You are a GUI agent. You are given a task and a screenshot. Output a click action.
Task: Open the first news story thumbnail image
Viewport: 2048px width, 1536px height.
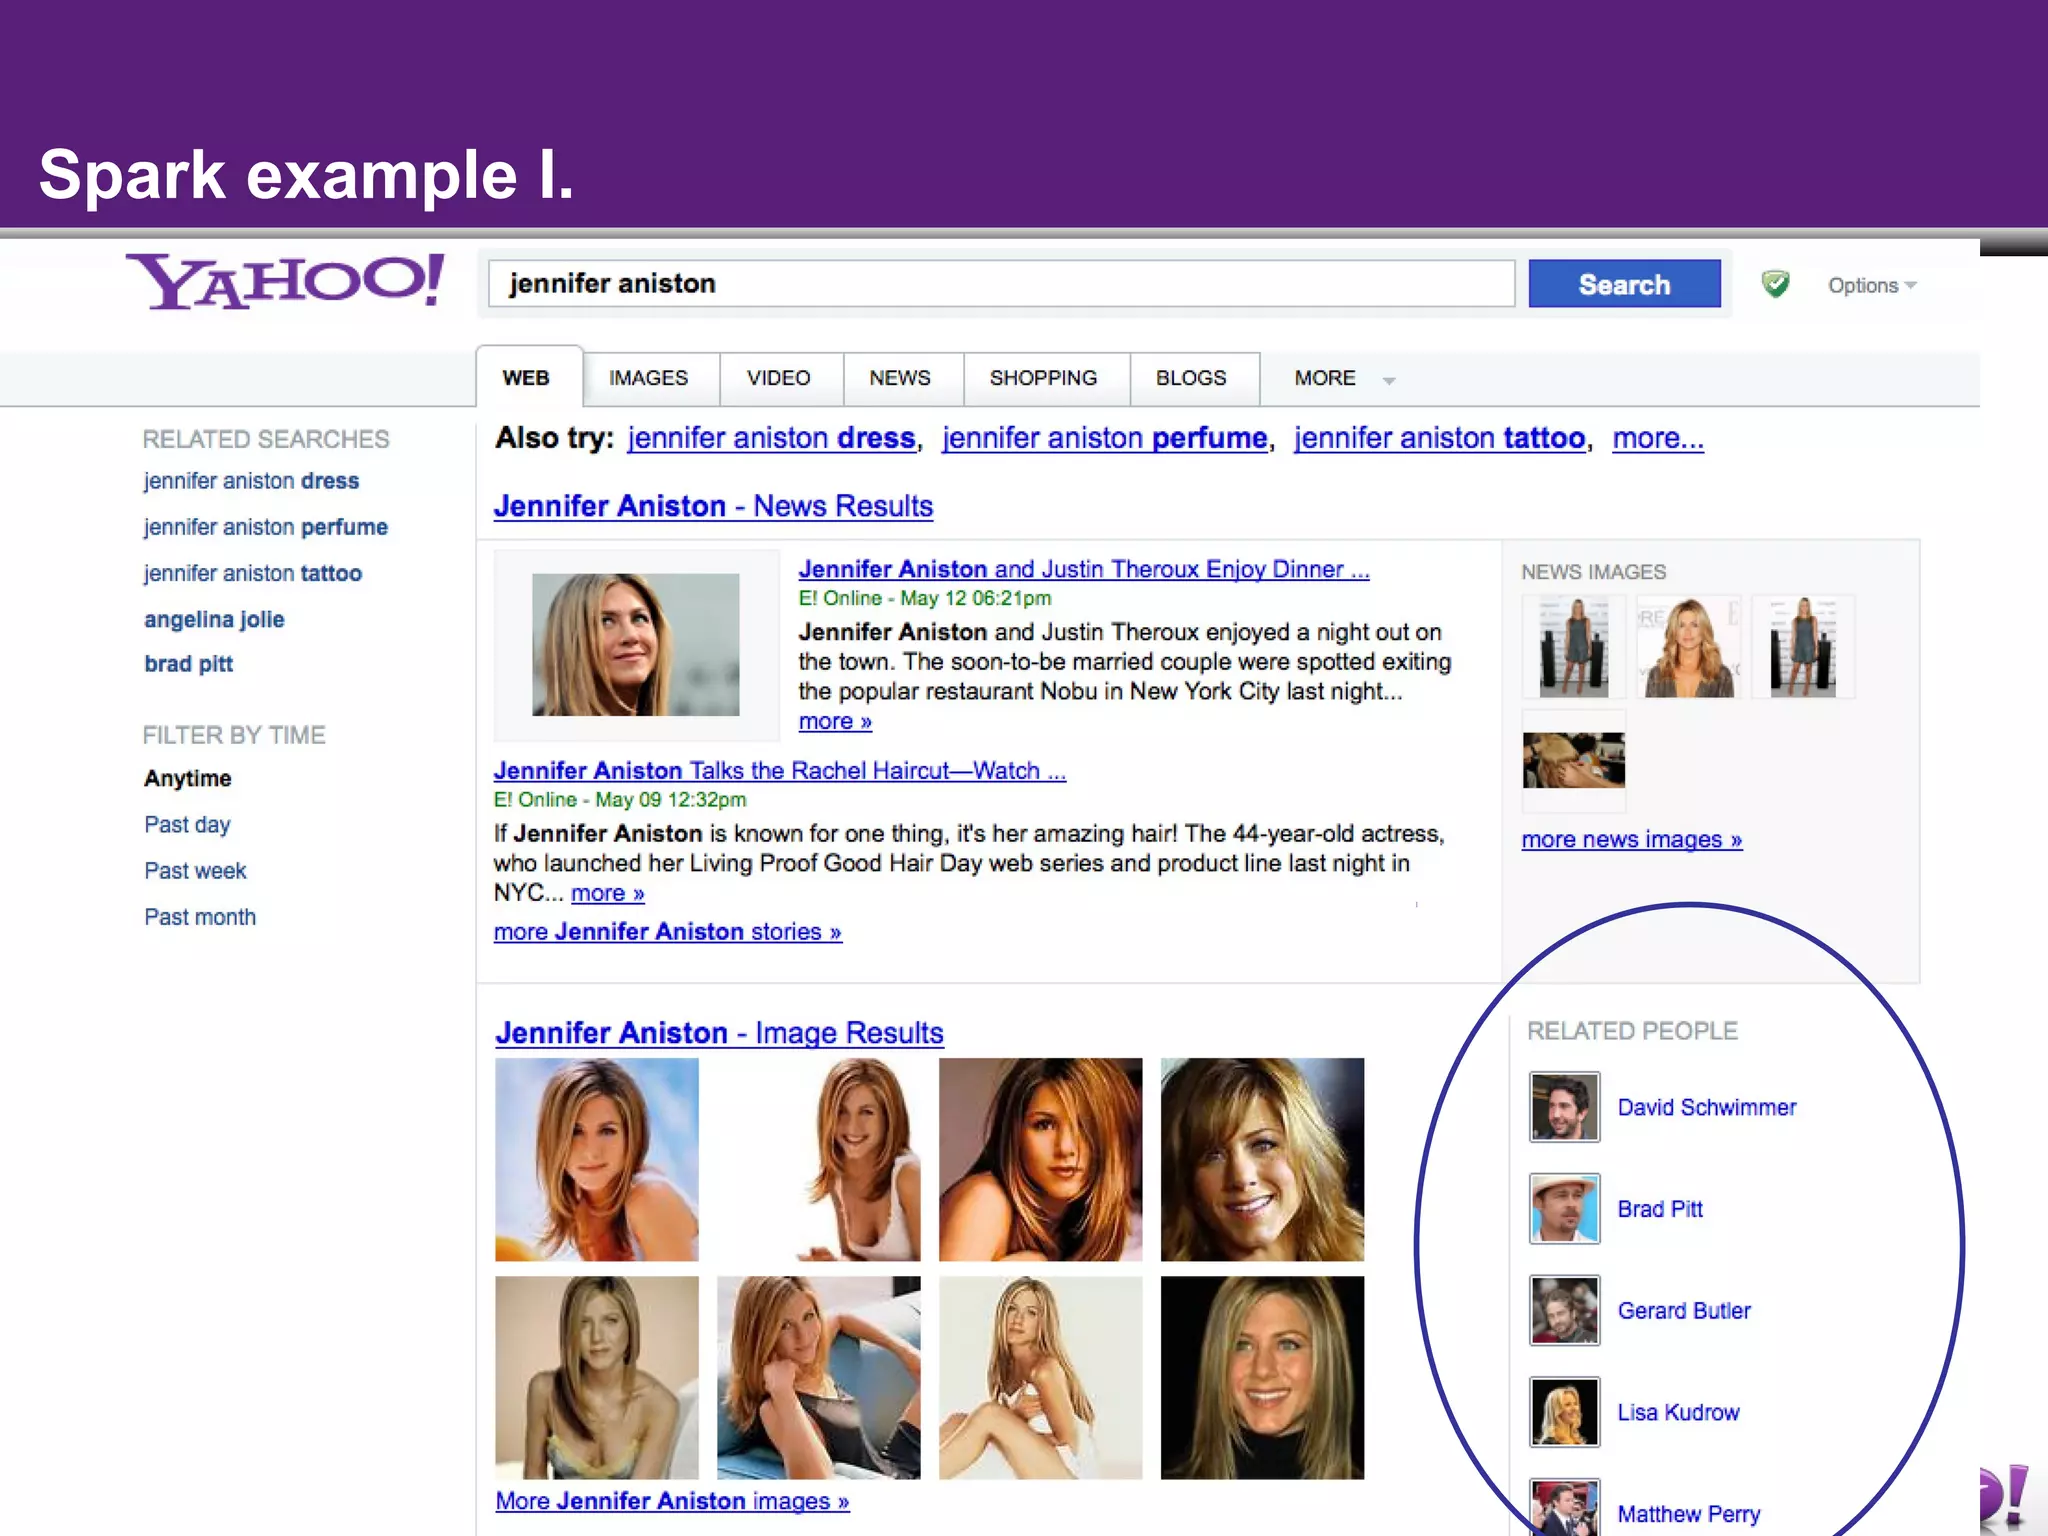pos(635,644)
